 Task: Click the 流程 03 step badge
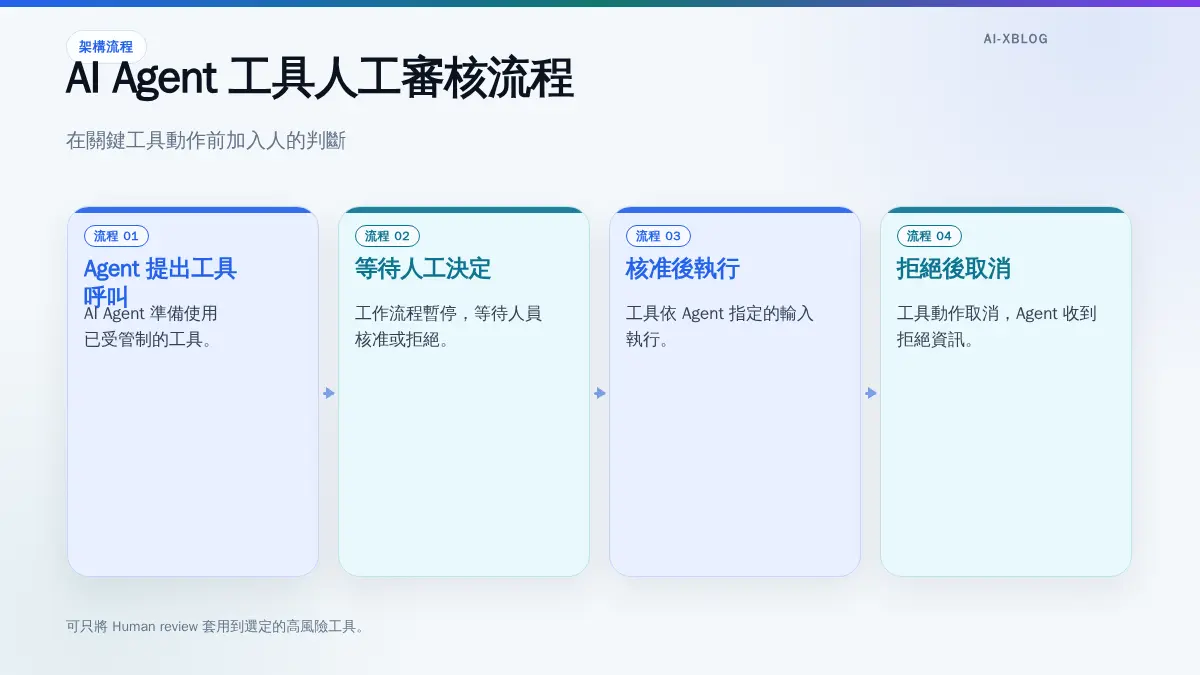(x=658, y=236)
